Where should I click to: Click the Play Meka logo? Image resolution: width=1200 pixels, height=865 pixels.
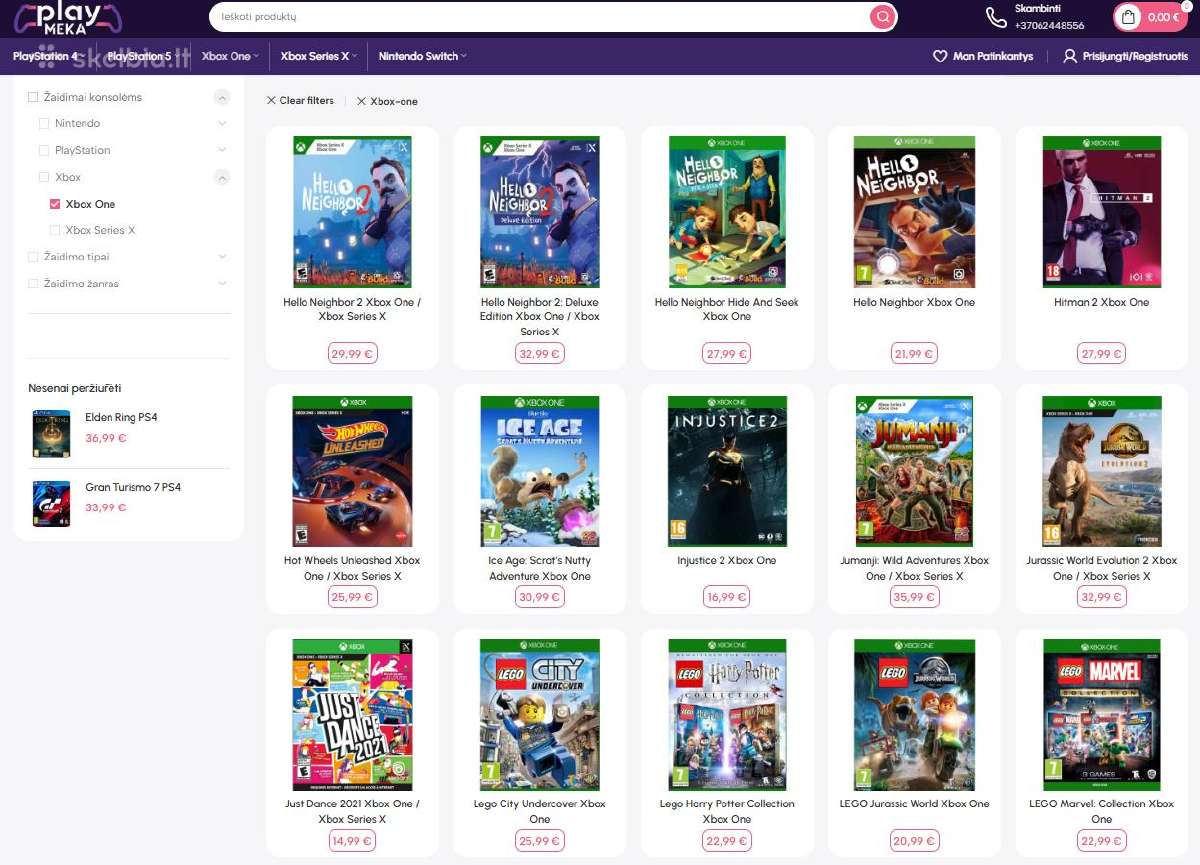tap(68, 18)
